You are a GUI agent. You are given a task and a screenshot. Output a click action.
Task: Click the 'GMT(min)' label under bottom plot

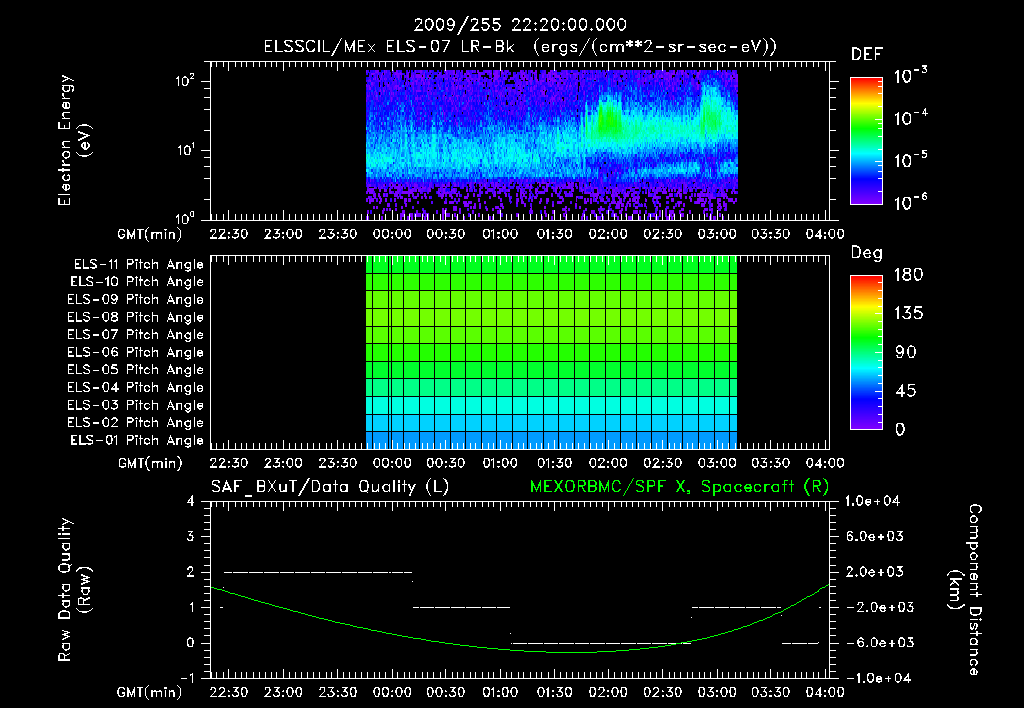point(150,692)
